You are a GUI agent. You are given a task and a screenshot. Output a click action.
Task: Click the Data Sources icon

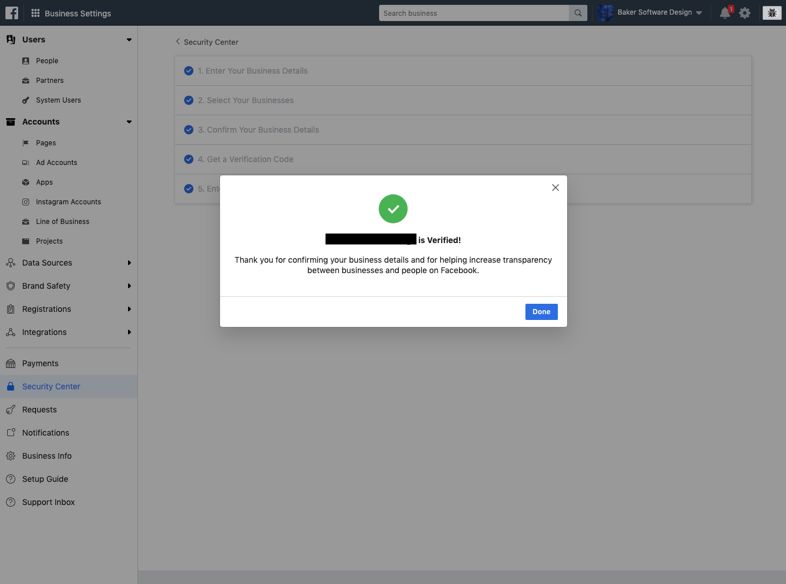tap(11, 263)
